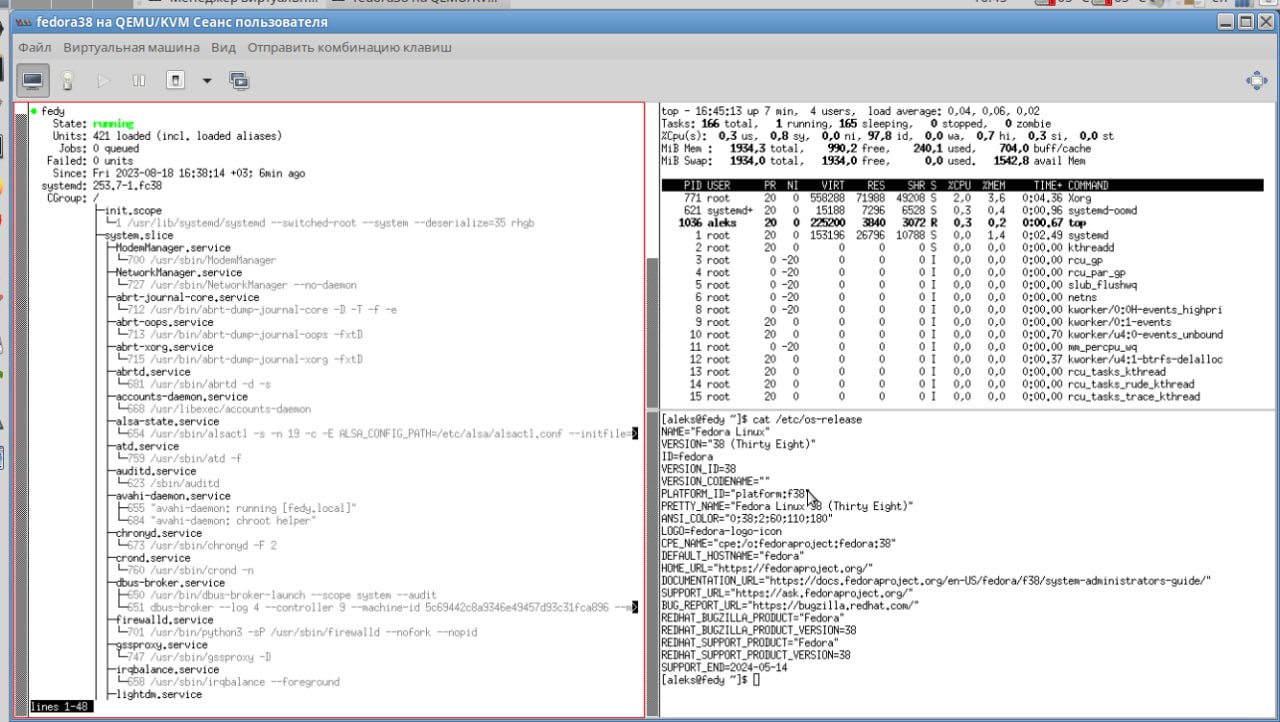Viewport: 1280px width, 722px height.
Task: Pause the virtual machine
Action: pos(139,81)
